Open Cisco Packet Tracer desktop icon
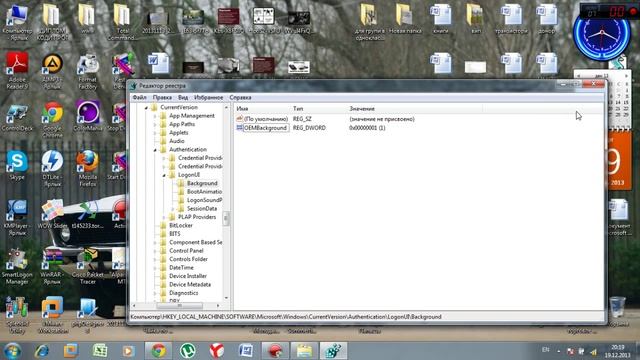This screenshot has height=360, width=640. 87,266
